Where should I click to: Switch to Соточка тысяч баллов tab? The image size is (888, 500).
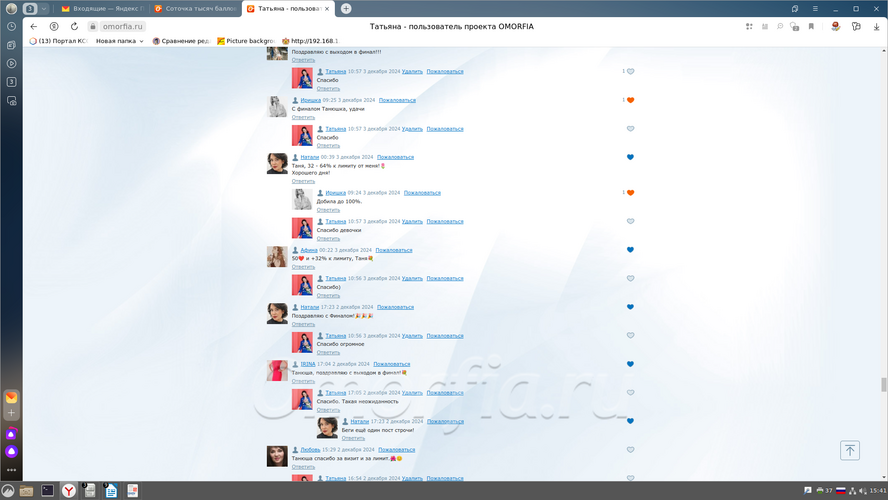point(195,8)
